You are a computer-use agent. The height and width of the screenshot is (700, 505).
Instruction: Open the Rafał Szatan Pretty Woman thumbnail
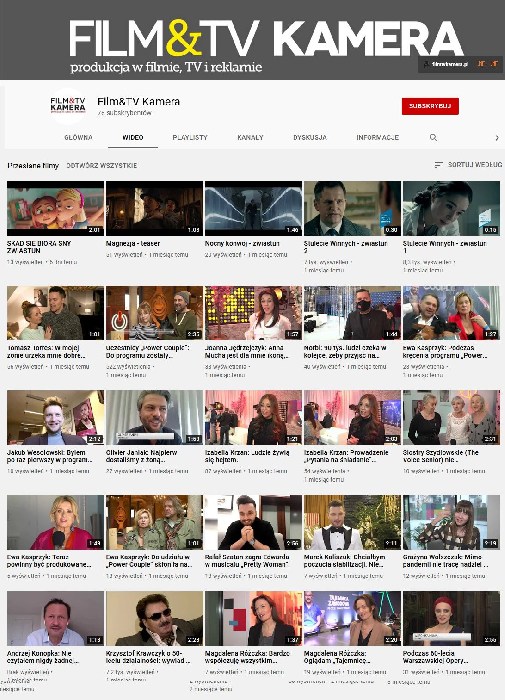click(x=253, y=522)
